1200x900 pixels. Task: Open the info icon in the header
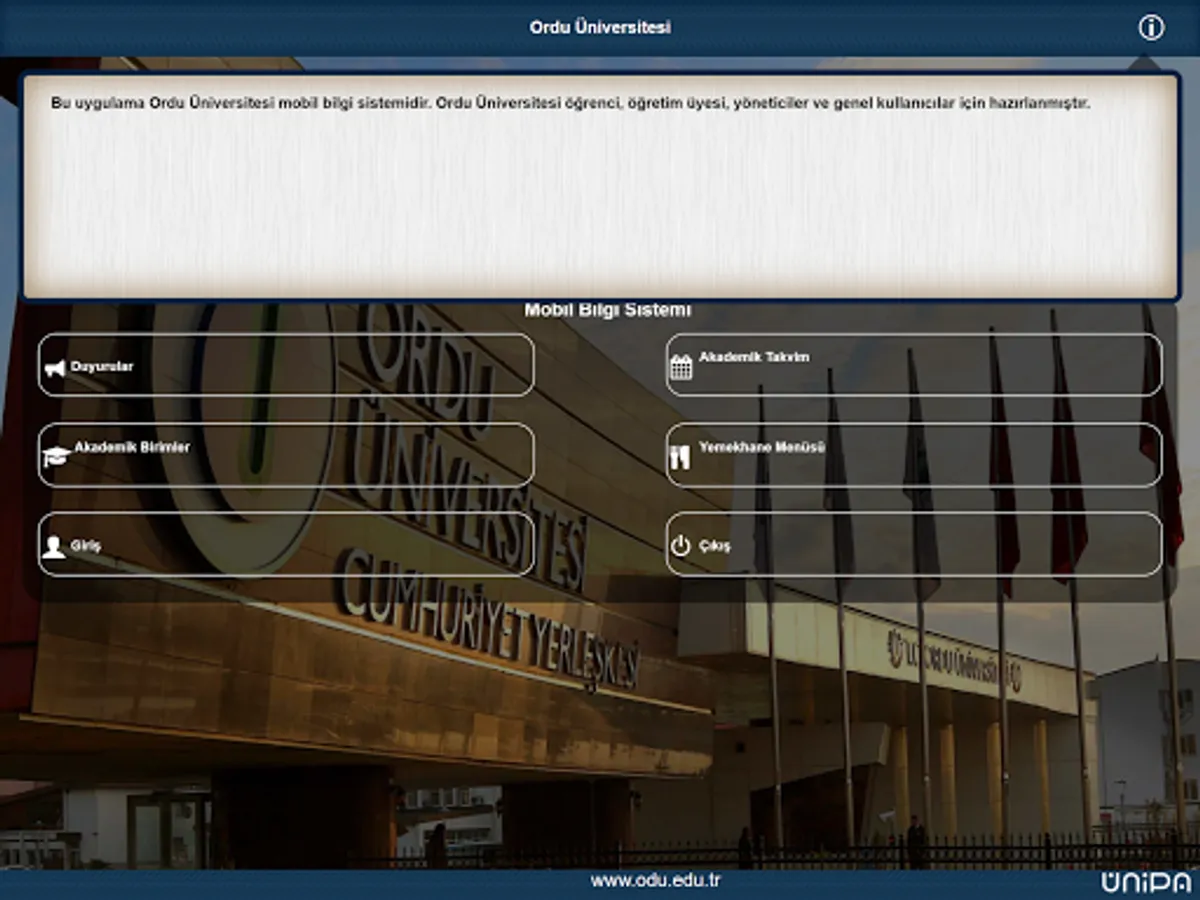coord(1151,28)
